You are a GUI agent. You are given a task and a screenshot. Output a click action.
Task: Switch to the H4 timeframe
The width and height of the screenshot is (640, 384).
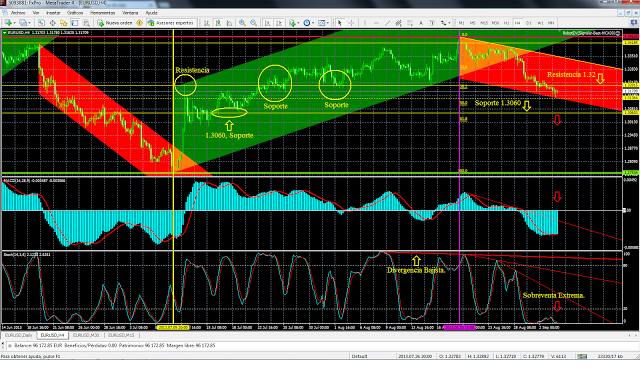[518, 23]
